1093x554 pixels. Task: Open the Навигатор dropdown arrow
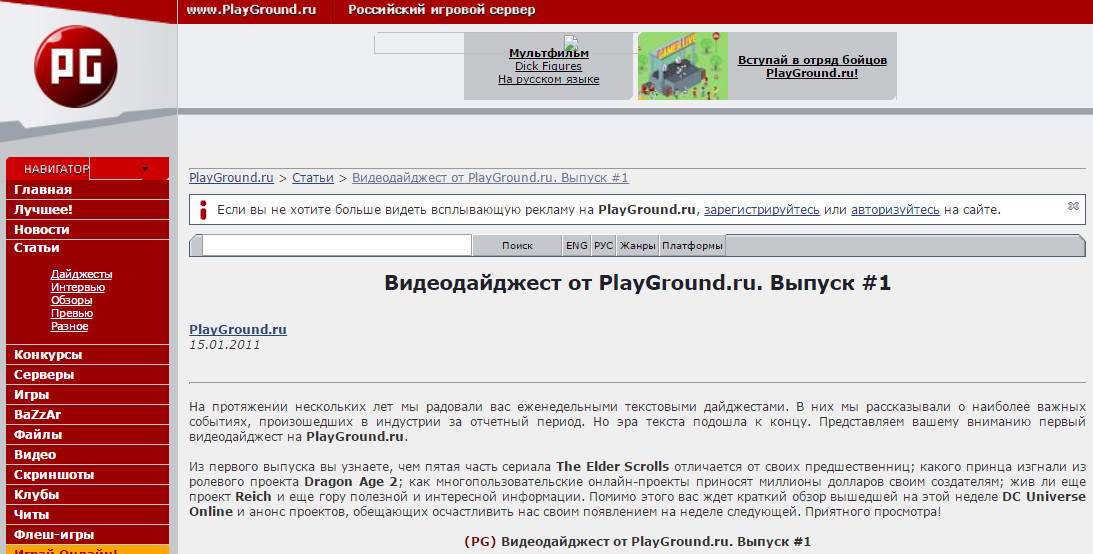144,169
